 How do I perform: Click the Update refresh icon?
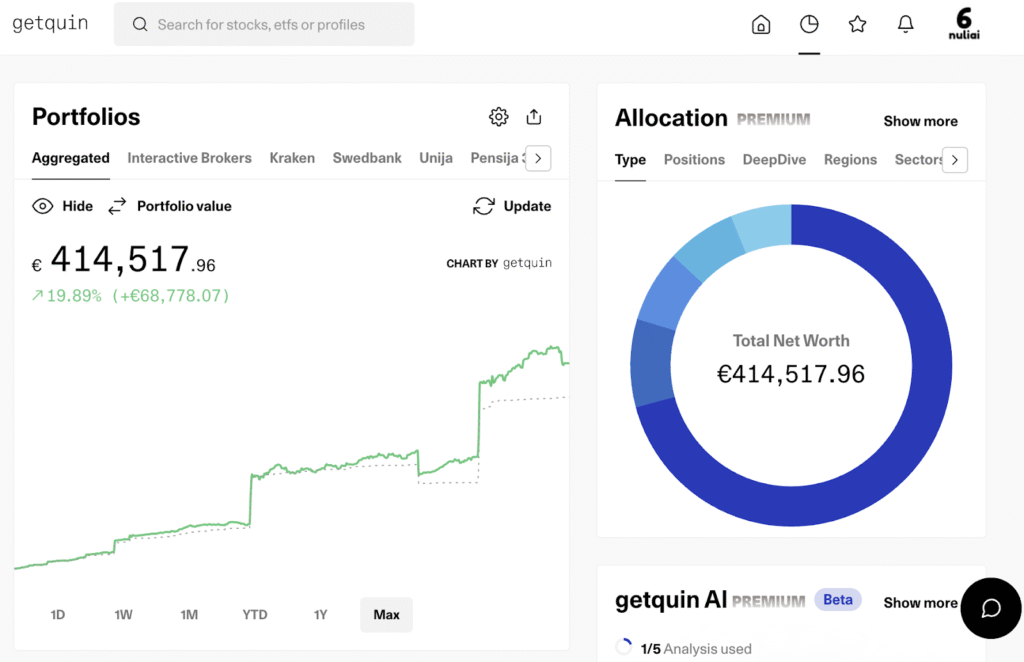tap(484, 206)
